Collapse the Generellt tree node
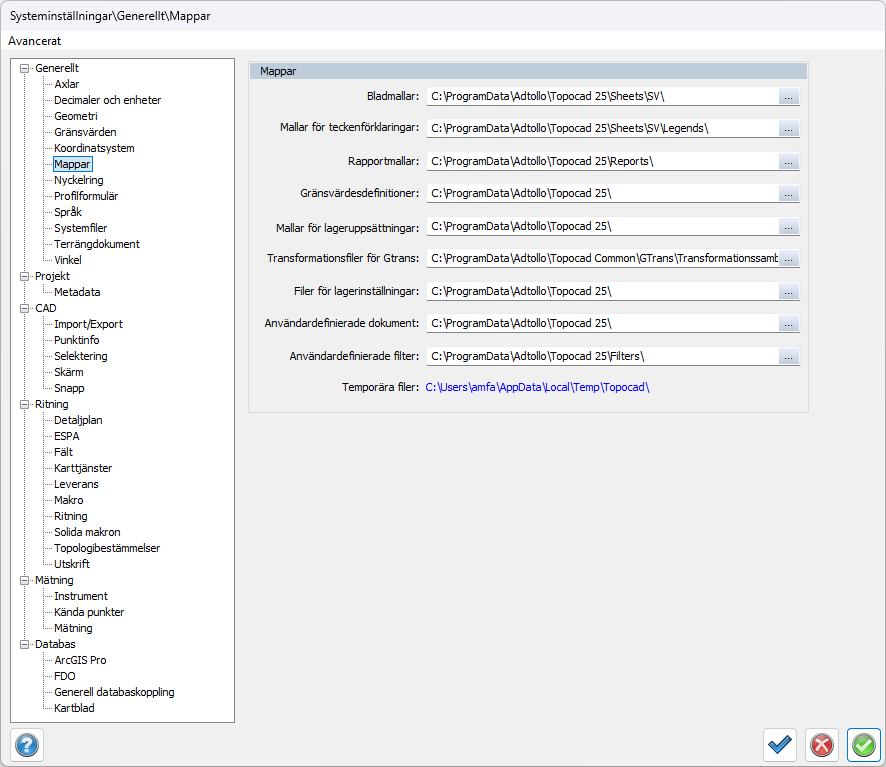The height and width of the screenshot is (767, 886). (x=25, y=68)
